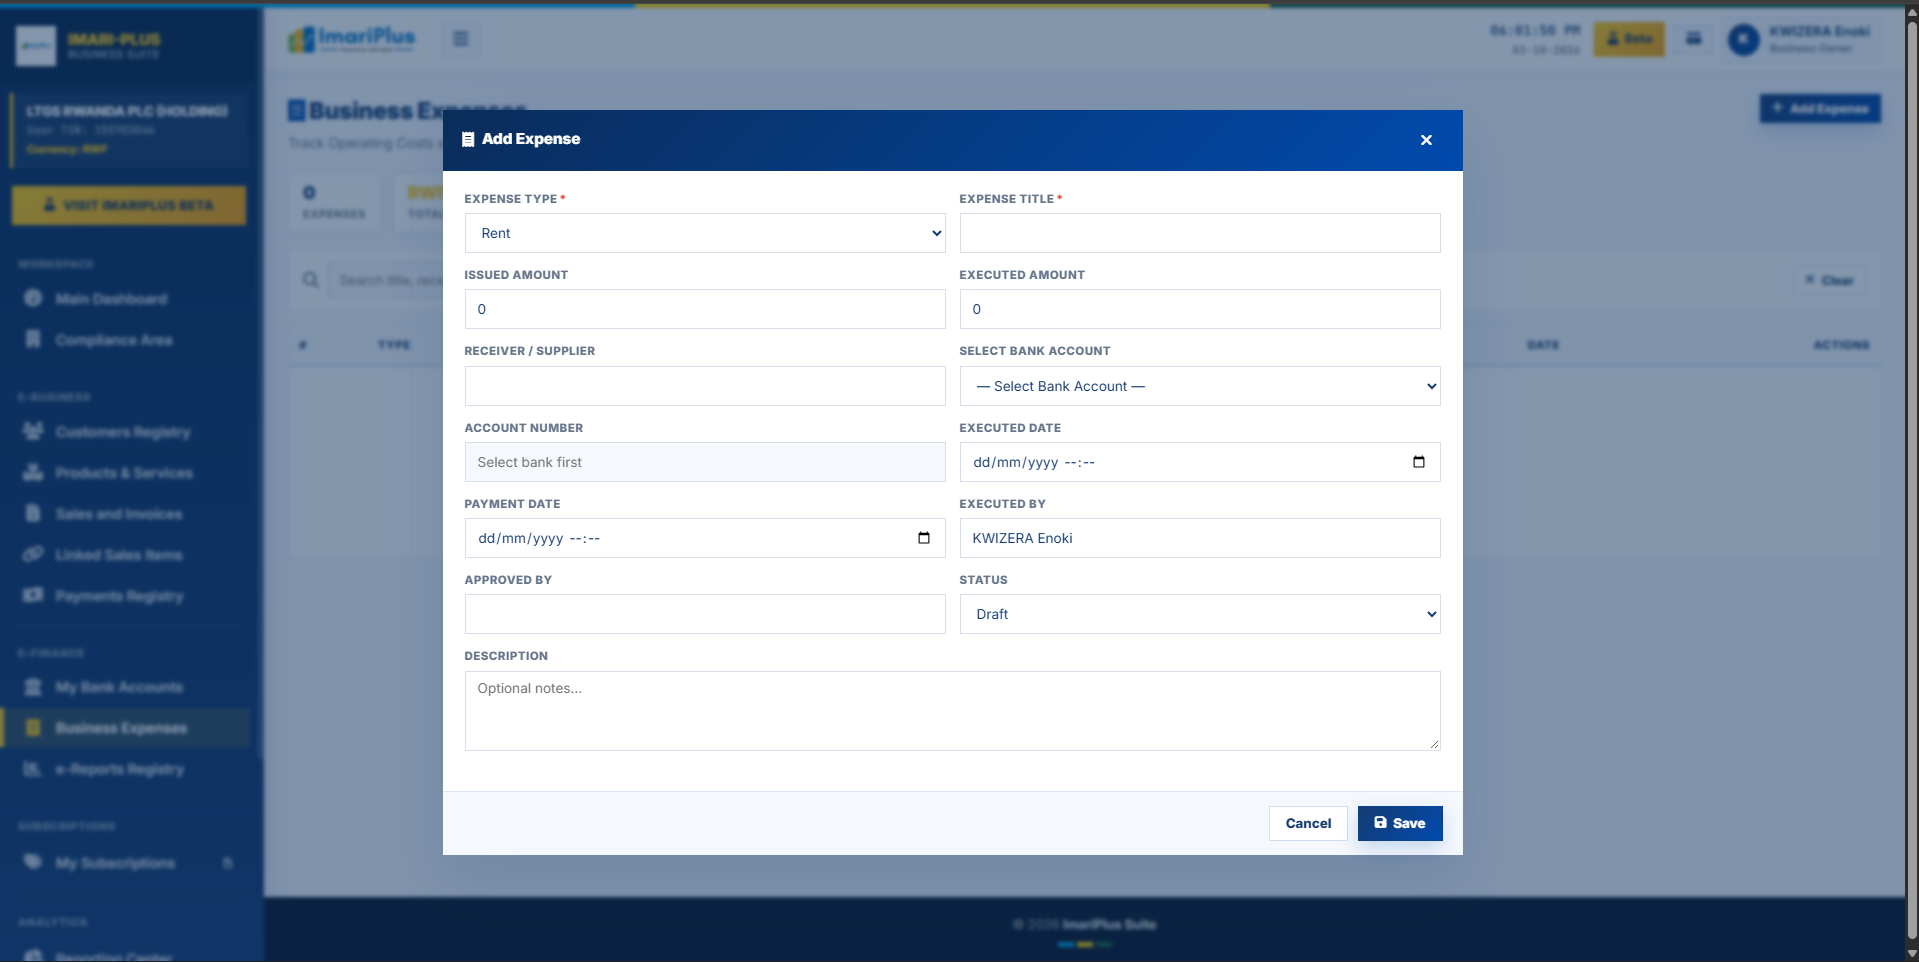Click the Executed Date text input
This screenshot has height=962, width=1919.
(x=1200, y=462)
